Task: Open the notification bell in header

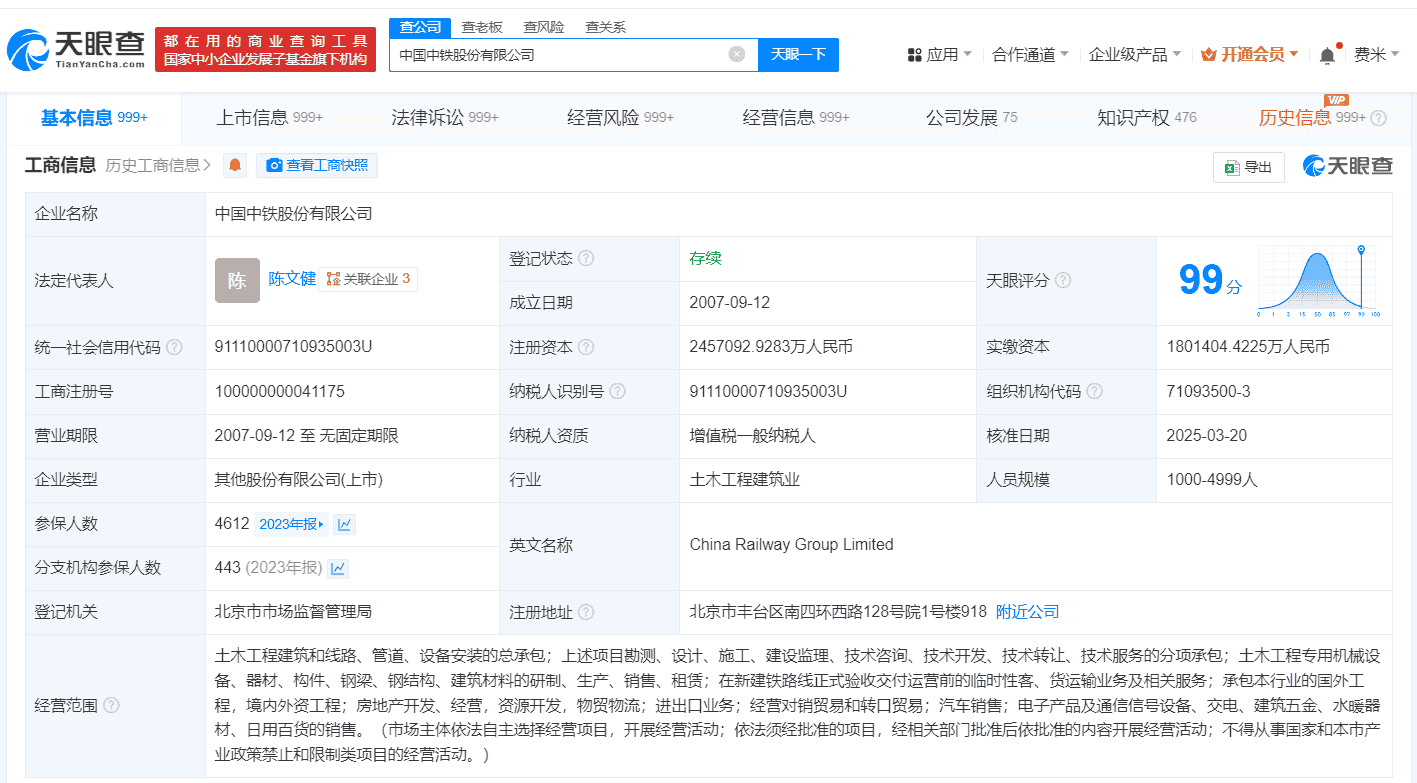Action: (x=1327, y=55)
